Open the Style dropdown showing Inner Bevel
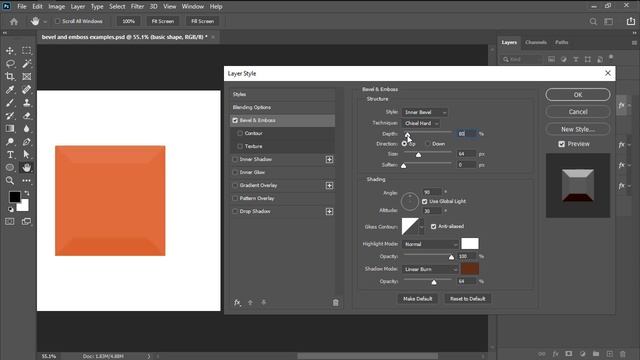Screen dimensions: 640x360 pos(424,112)
